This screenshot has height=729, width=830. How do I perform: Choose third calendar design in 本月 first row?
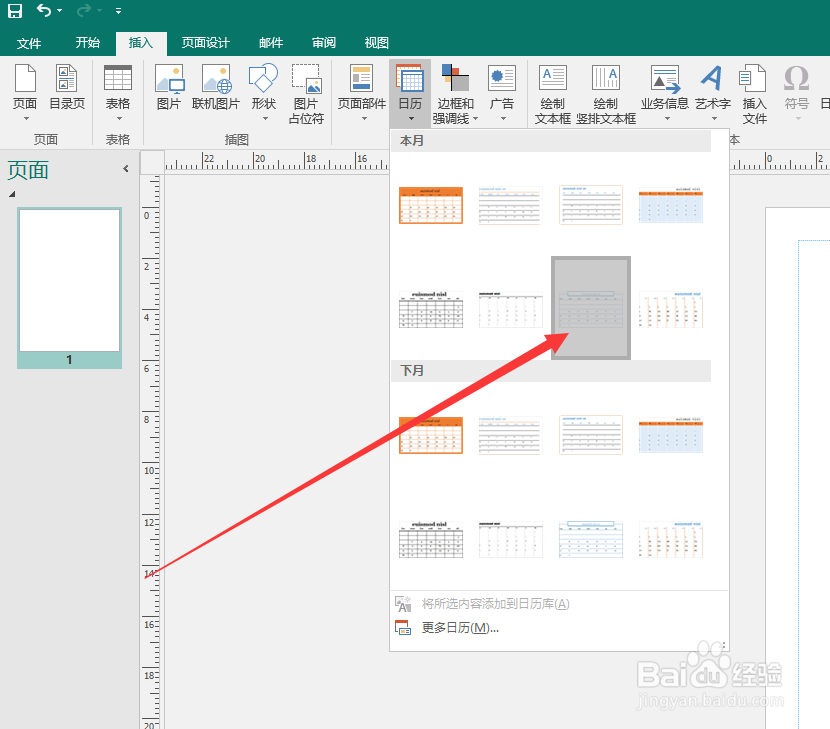click(591, 205)
